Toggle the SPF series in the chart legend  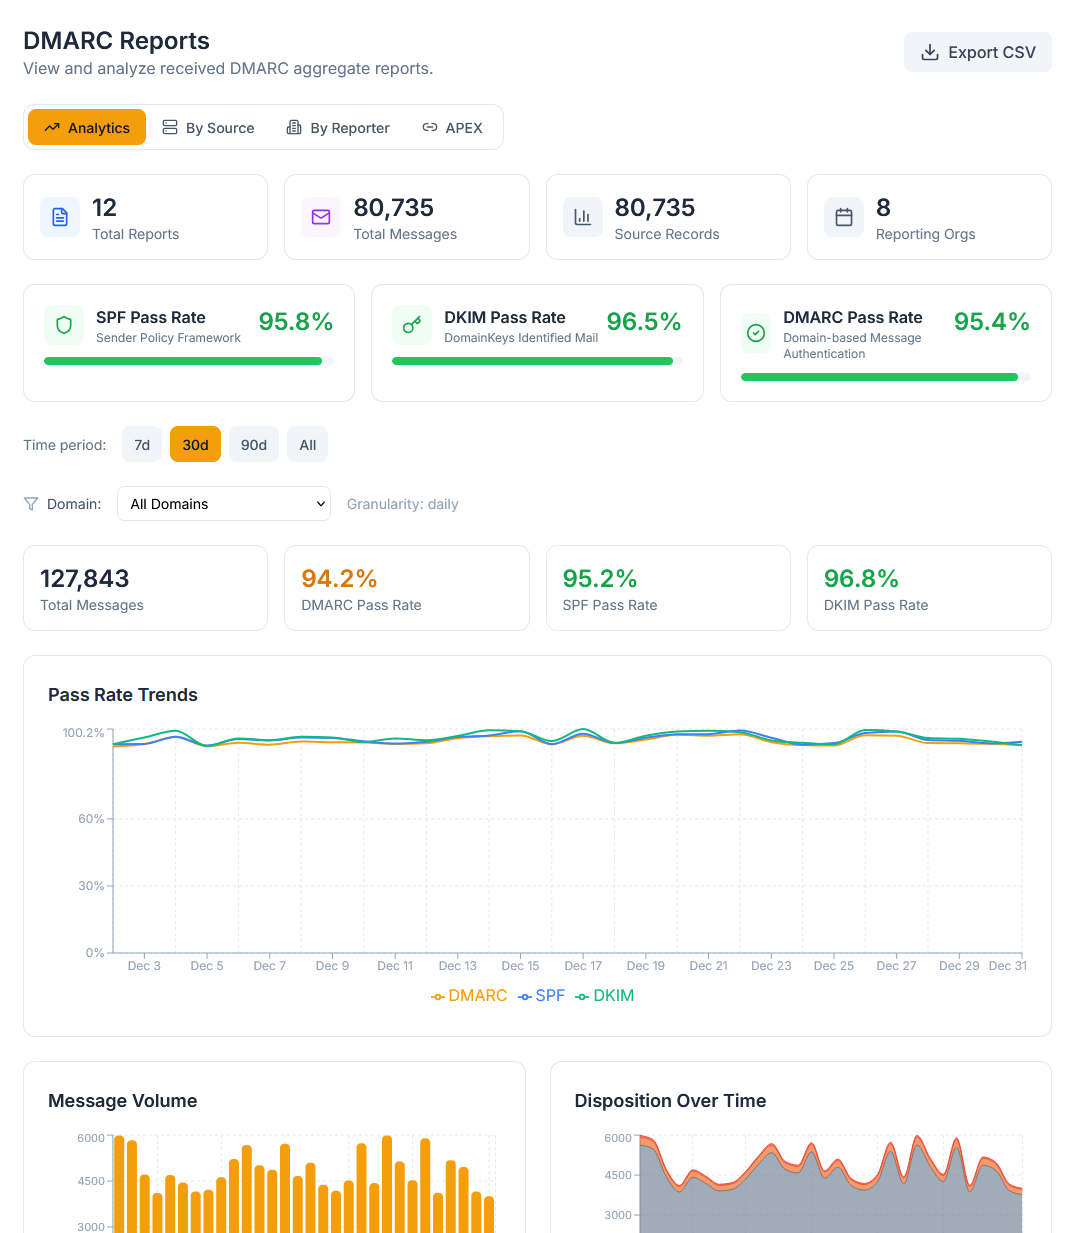pos(541,995)
